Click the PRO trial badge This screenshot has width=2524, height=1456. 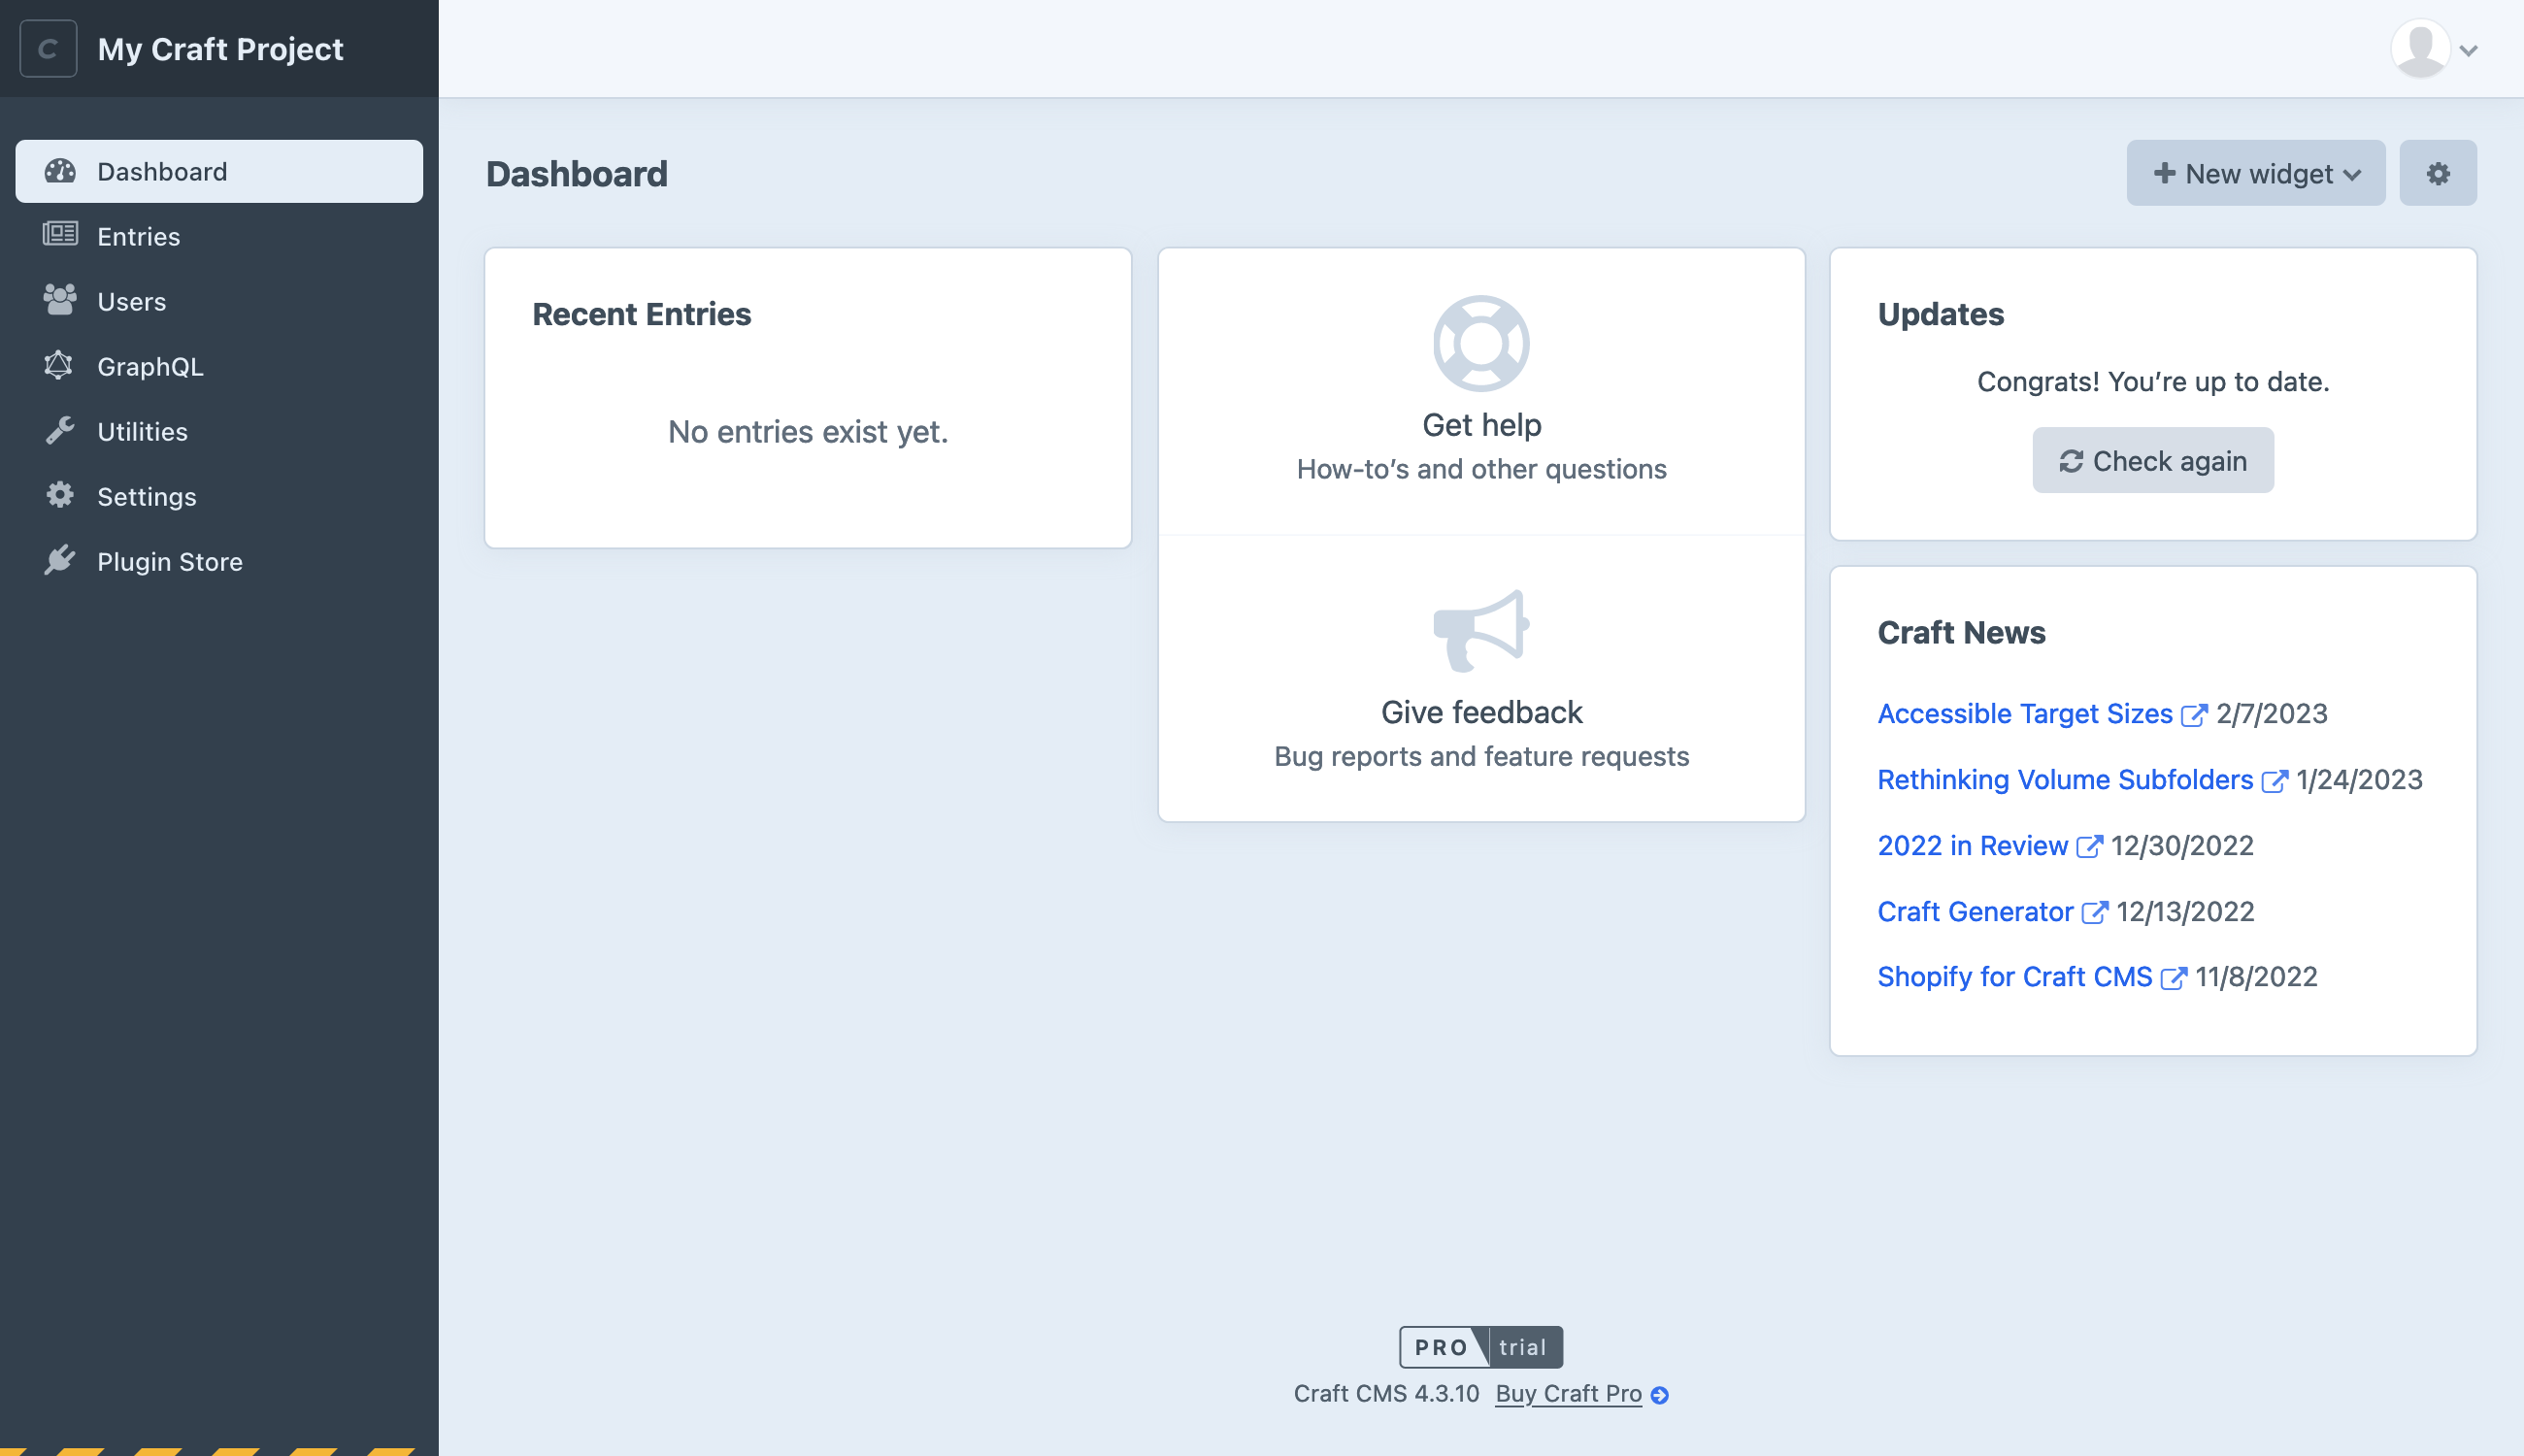[1480, 1346]
